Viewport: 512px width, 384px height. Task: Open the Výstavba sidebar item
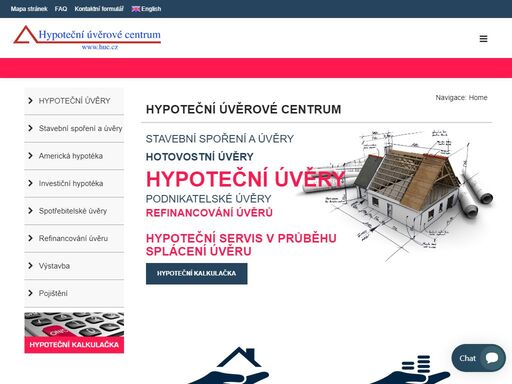pos(74,266)
